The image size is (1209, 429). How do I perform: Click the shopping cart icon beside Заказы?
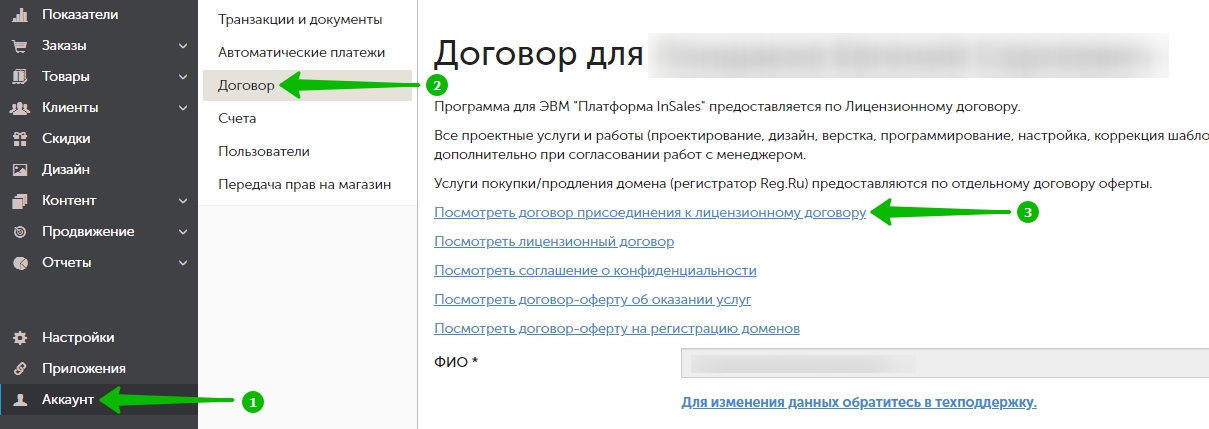pos(19,46)
